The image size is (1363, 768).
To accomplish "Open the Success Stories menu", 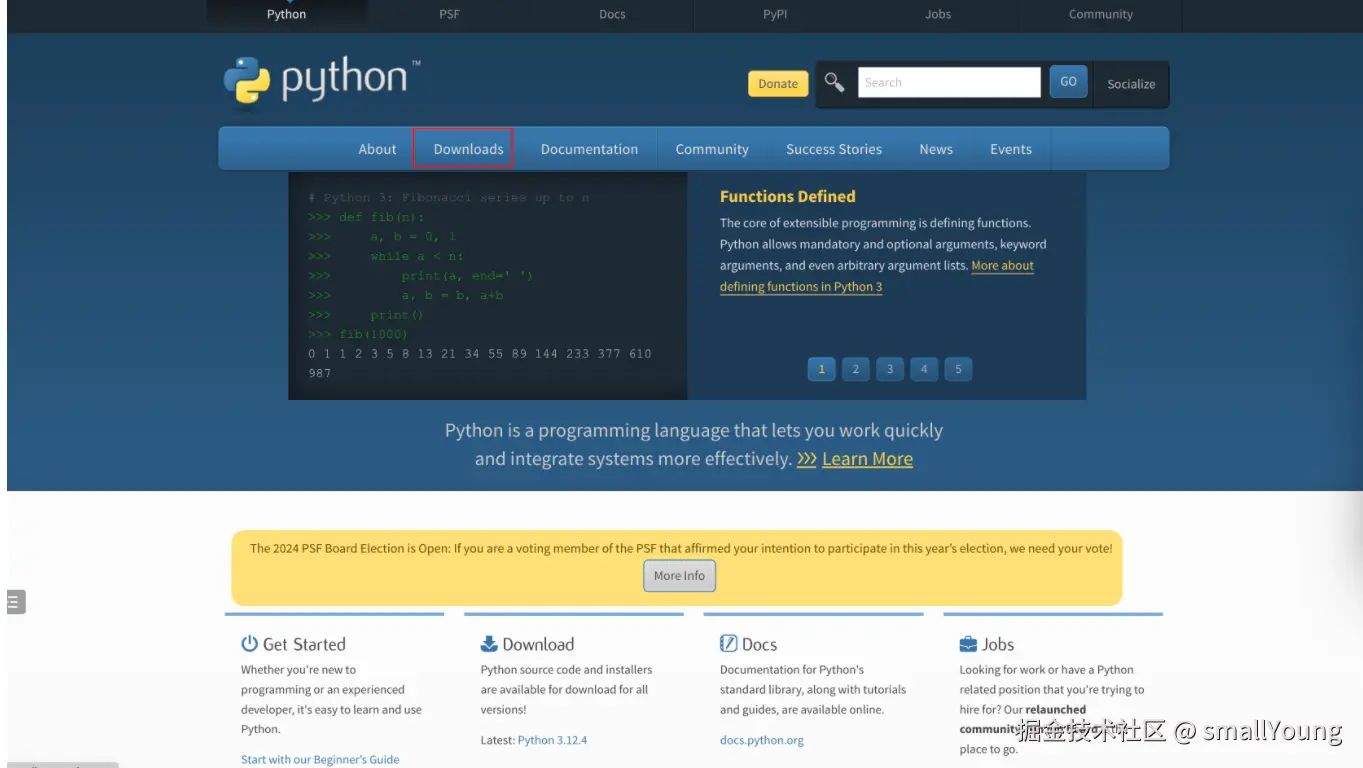I will coord(834,149).
